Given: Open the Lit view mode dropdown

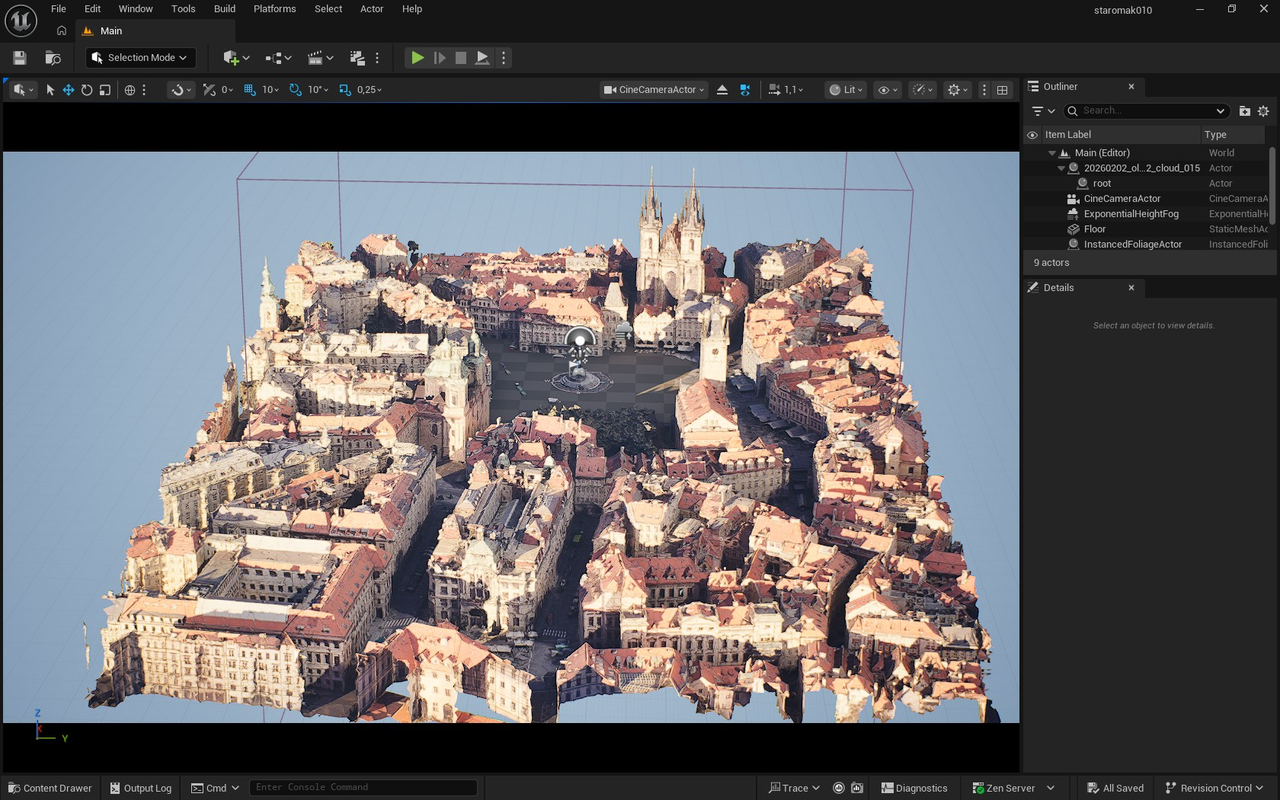Looking at the screenshot, I should [847, 90].
